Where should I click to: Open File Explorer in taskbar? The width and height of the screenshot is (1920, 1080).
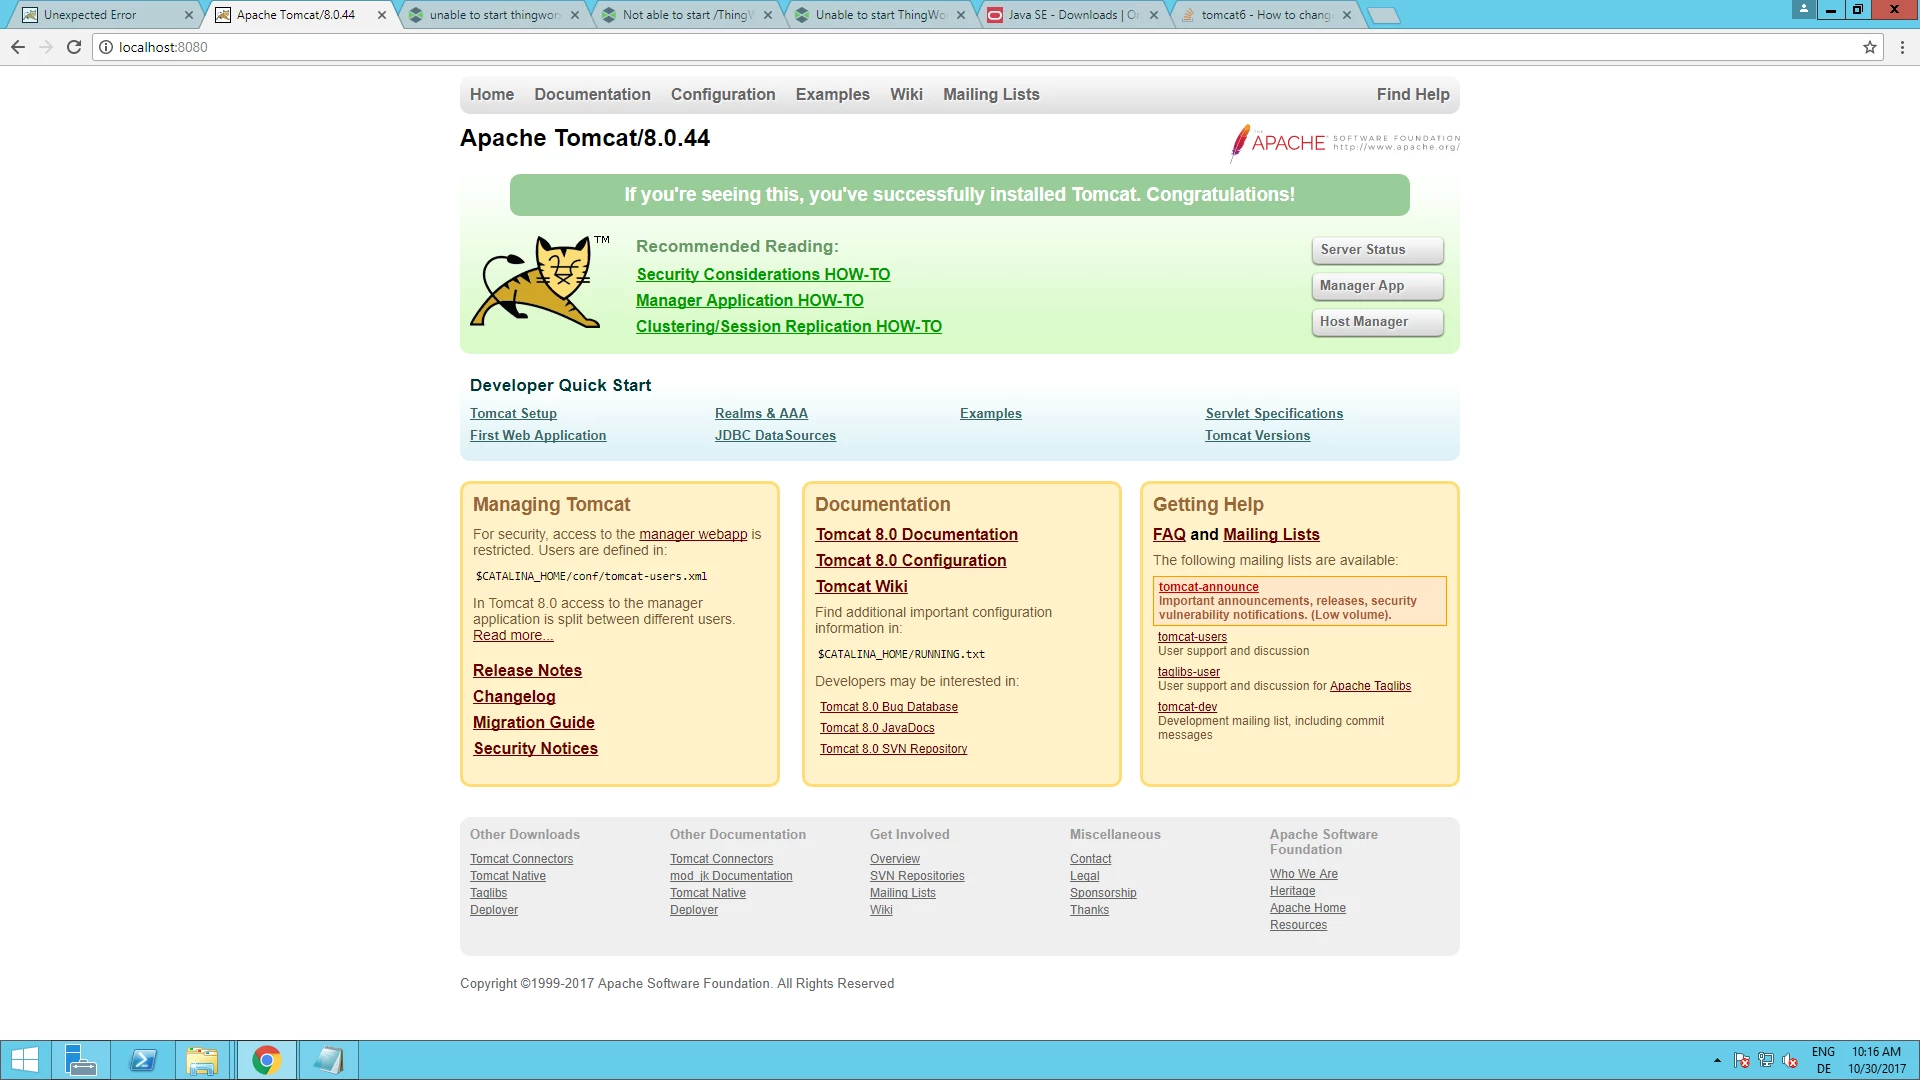point(202,1060)
